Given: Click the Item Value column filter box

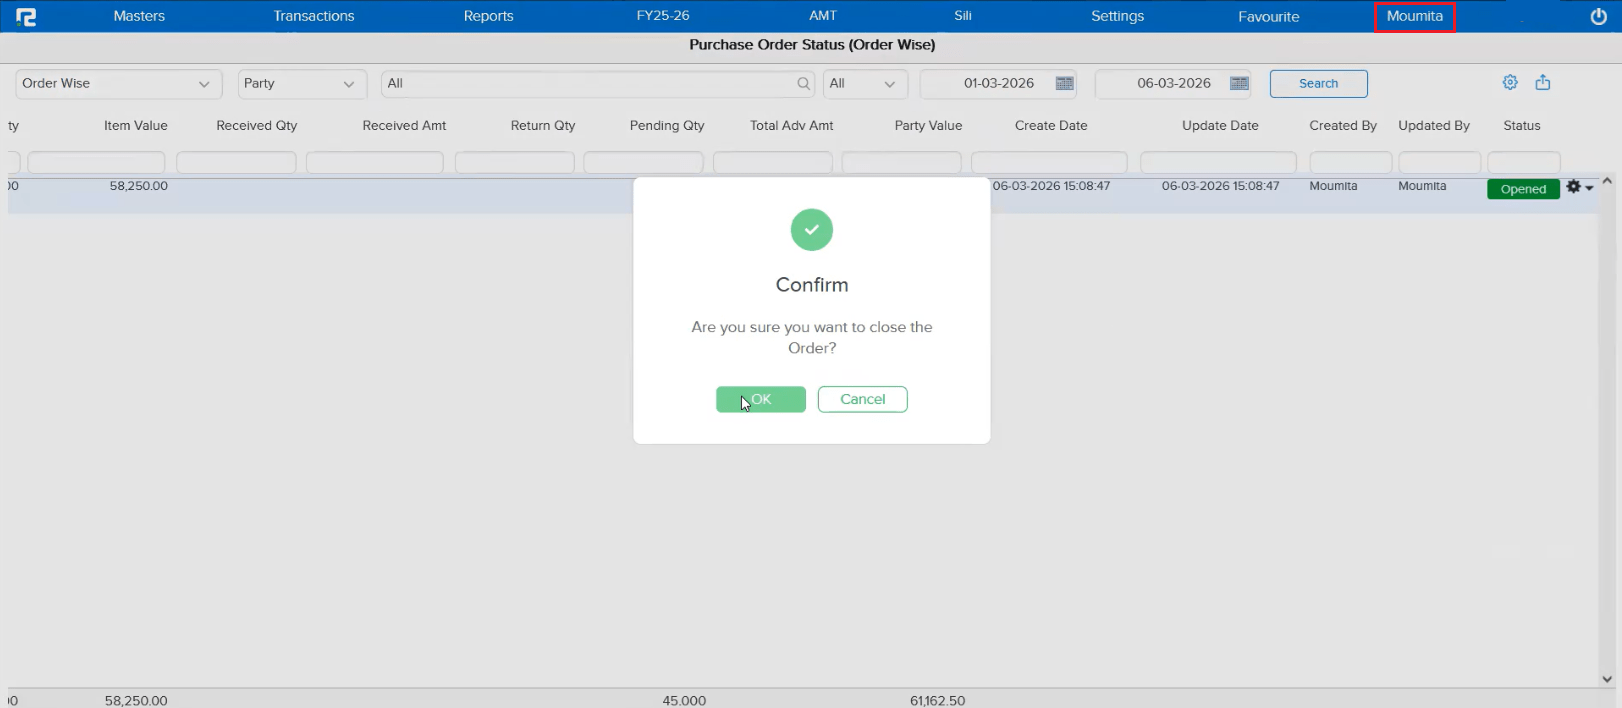Looking at the screenshot, I should (96, 162).
